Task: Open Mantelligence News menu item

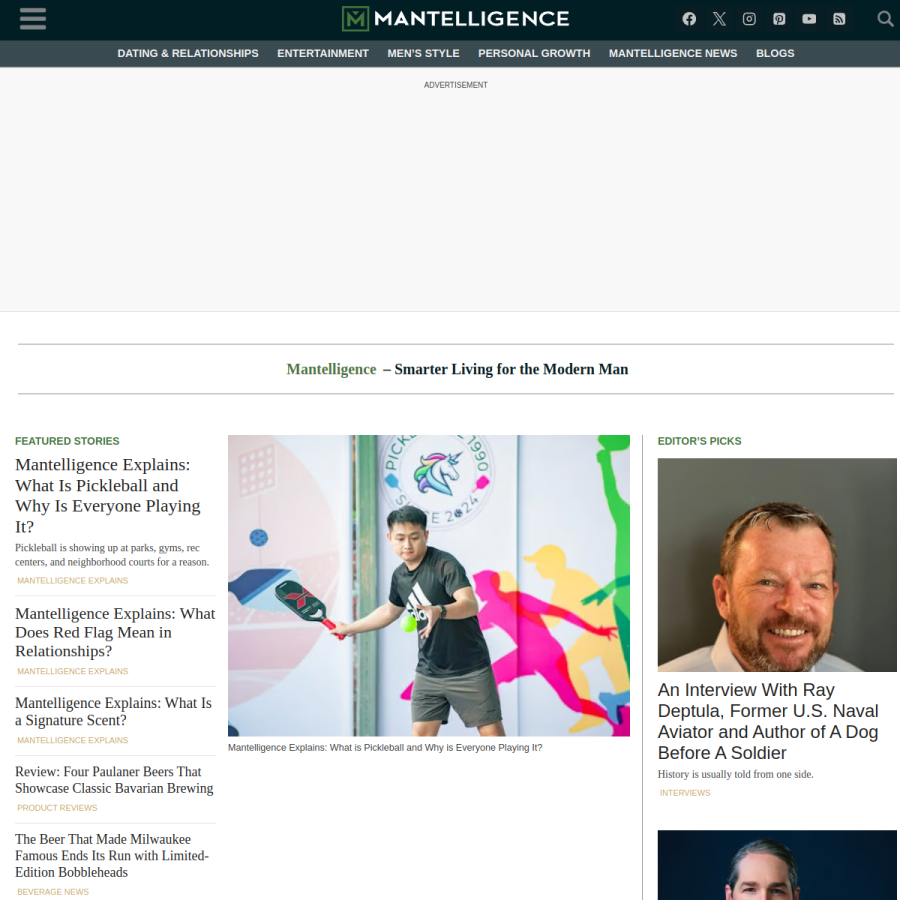Action: click(x=673, y=53)
